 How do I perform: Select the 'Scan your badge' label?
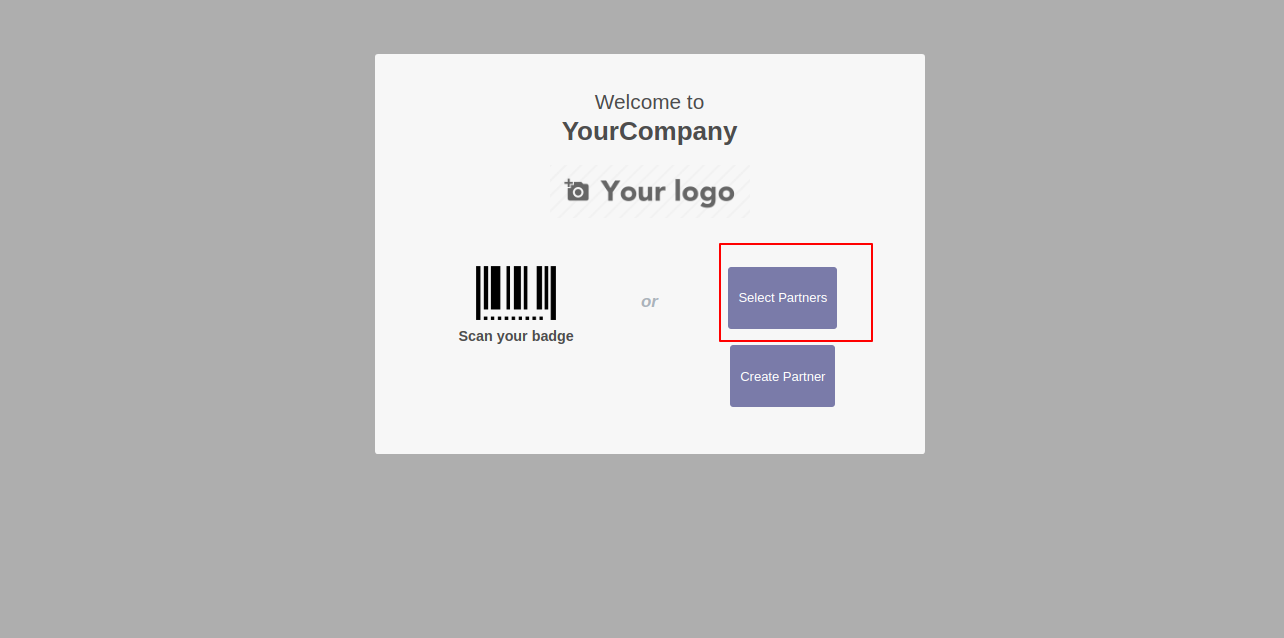click(516, 336)
